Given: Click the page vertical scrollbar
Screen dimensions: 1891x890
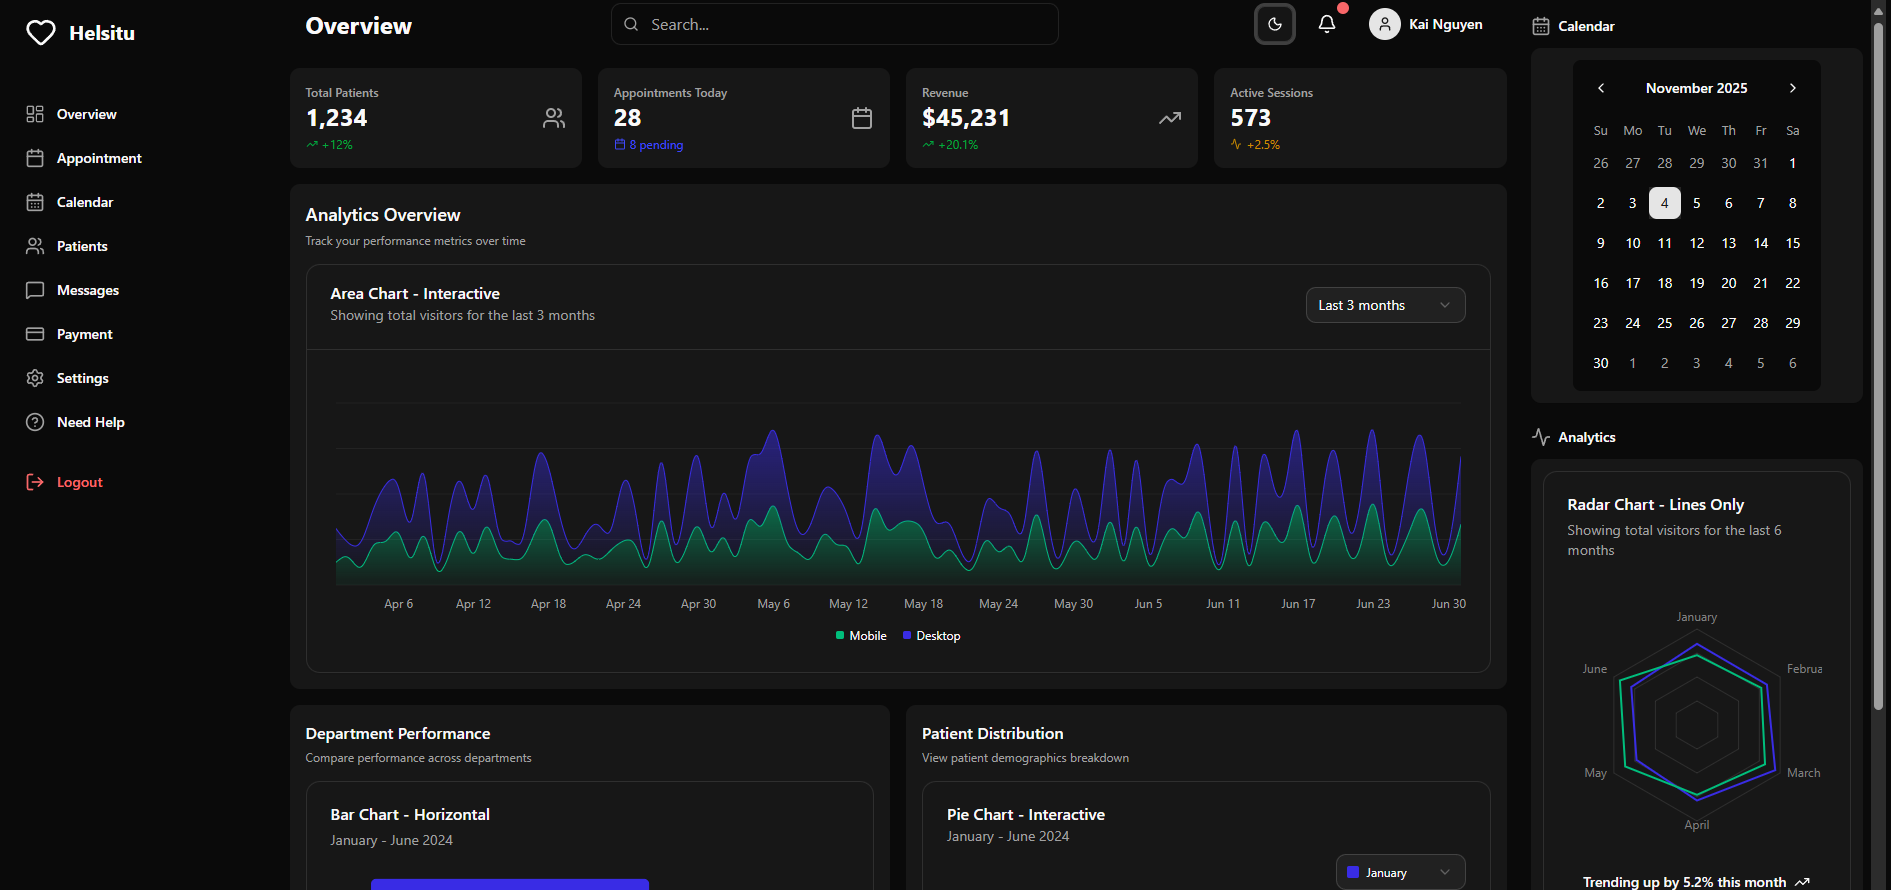Looking at the screenshot, I should point(1878,365).
